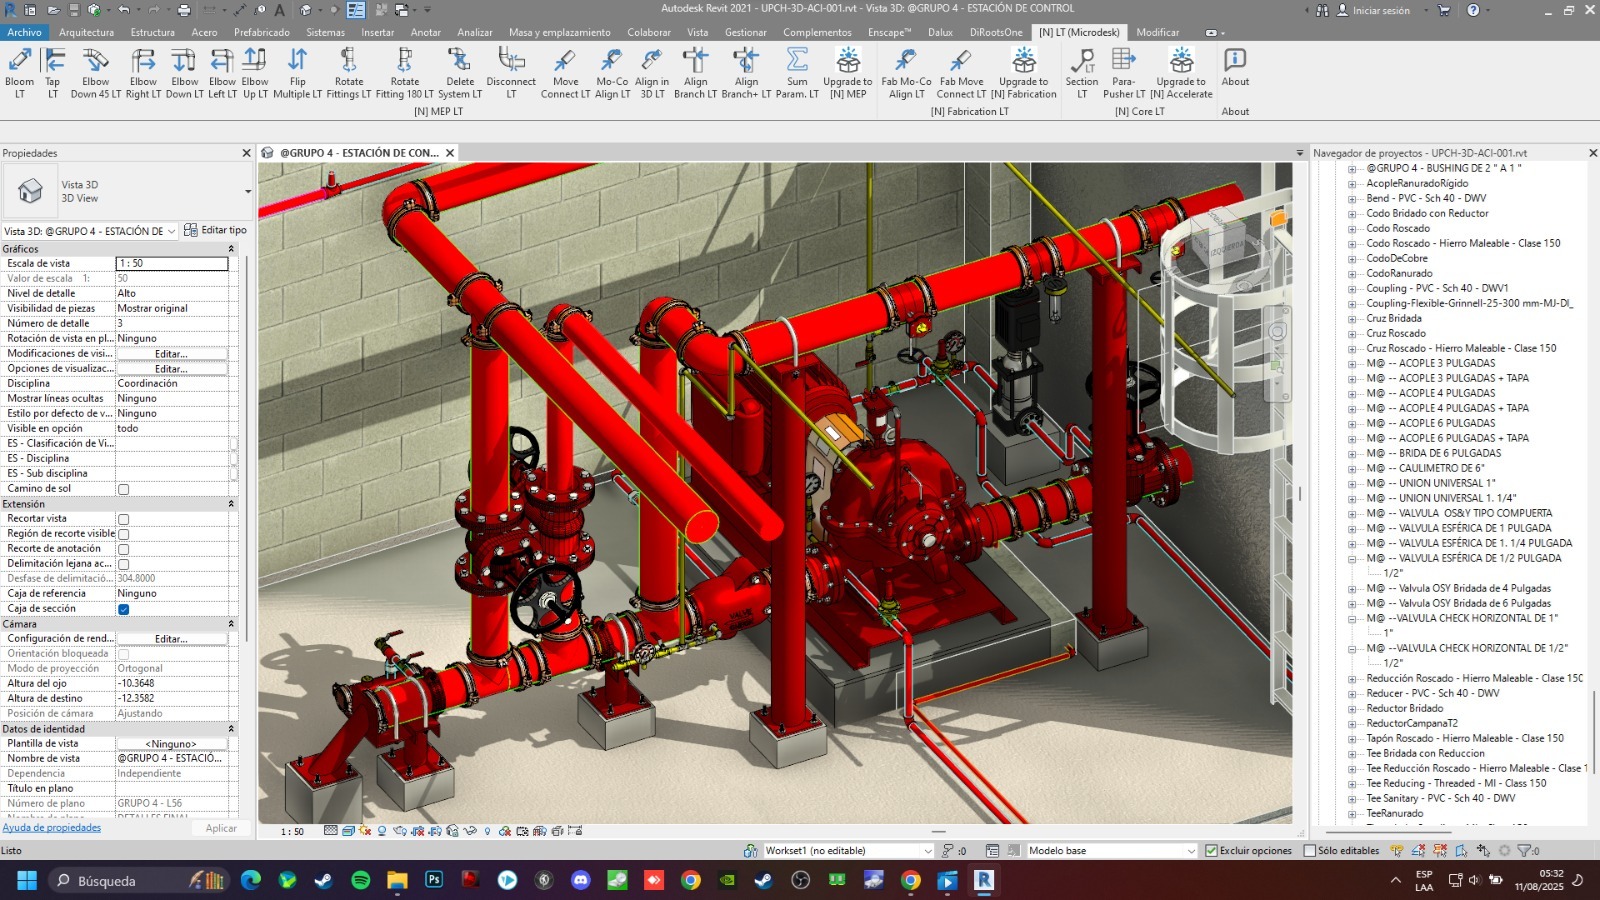Uncheck the Caja de sección checkbox
The image size is (1600, 900).
pyautogui.click(x=124, y=609)
